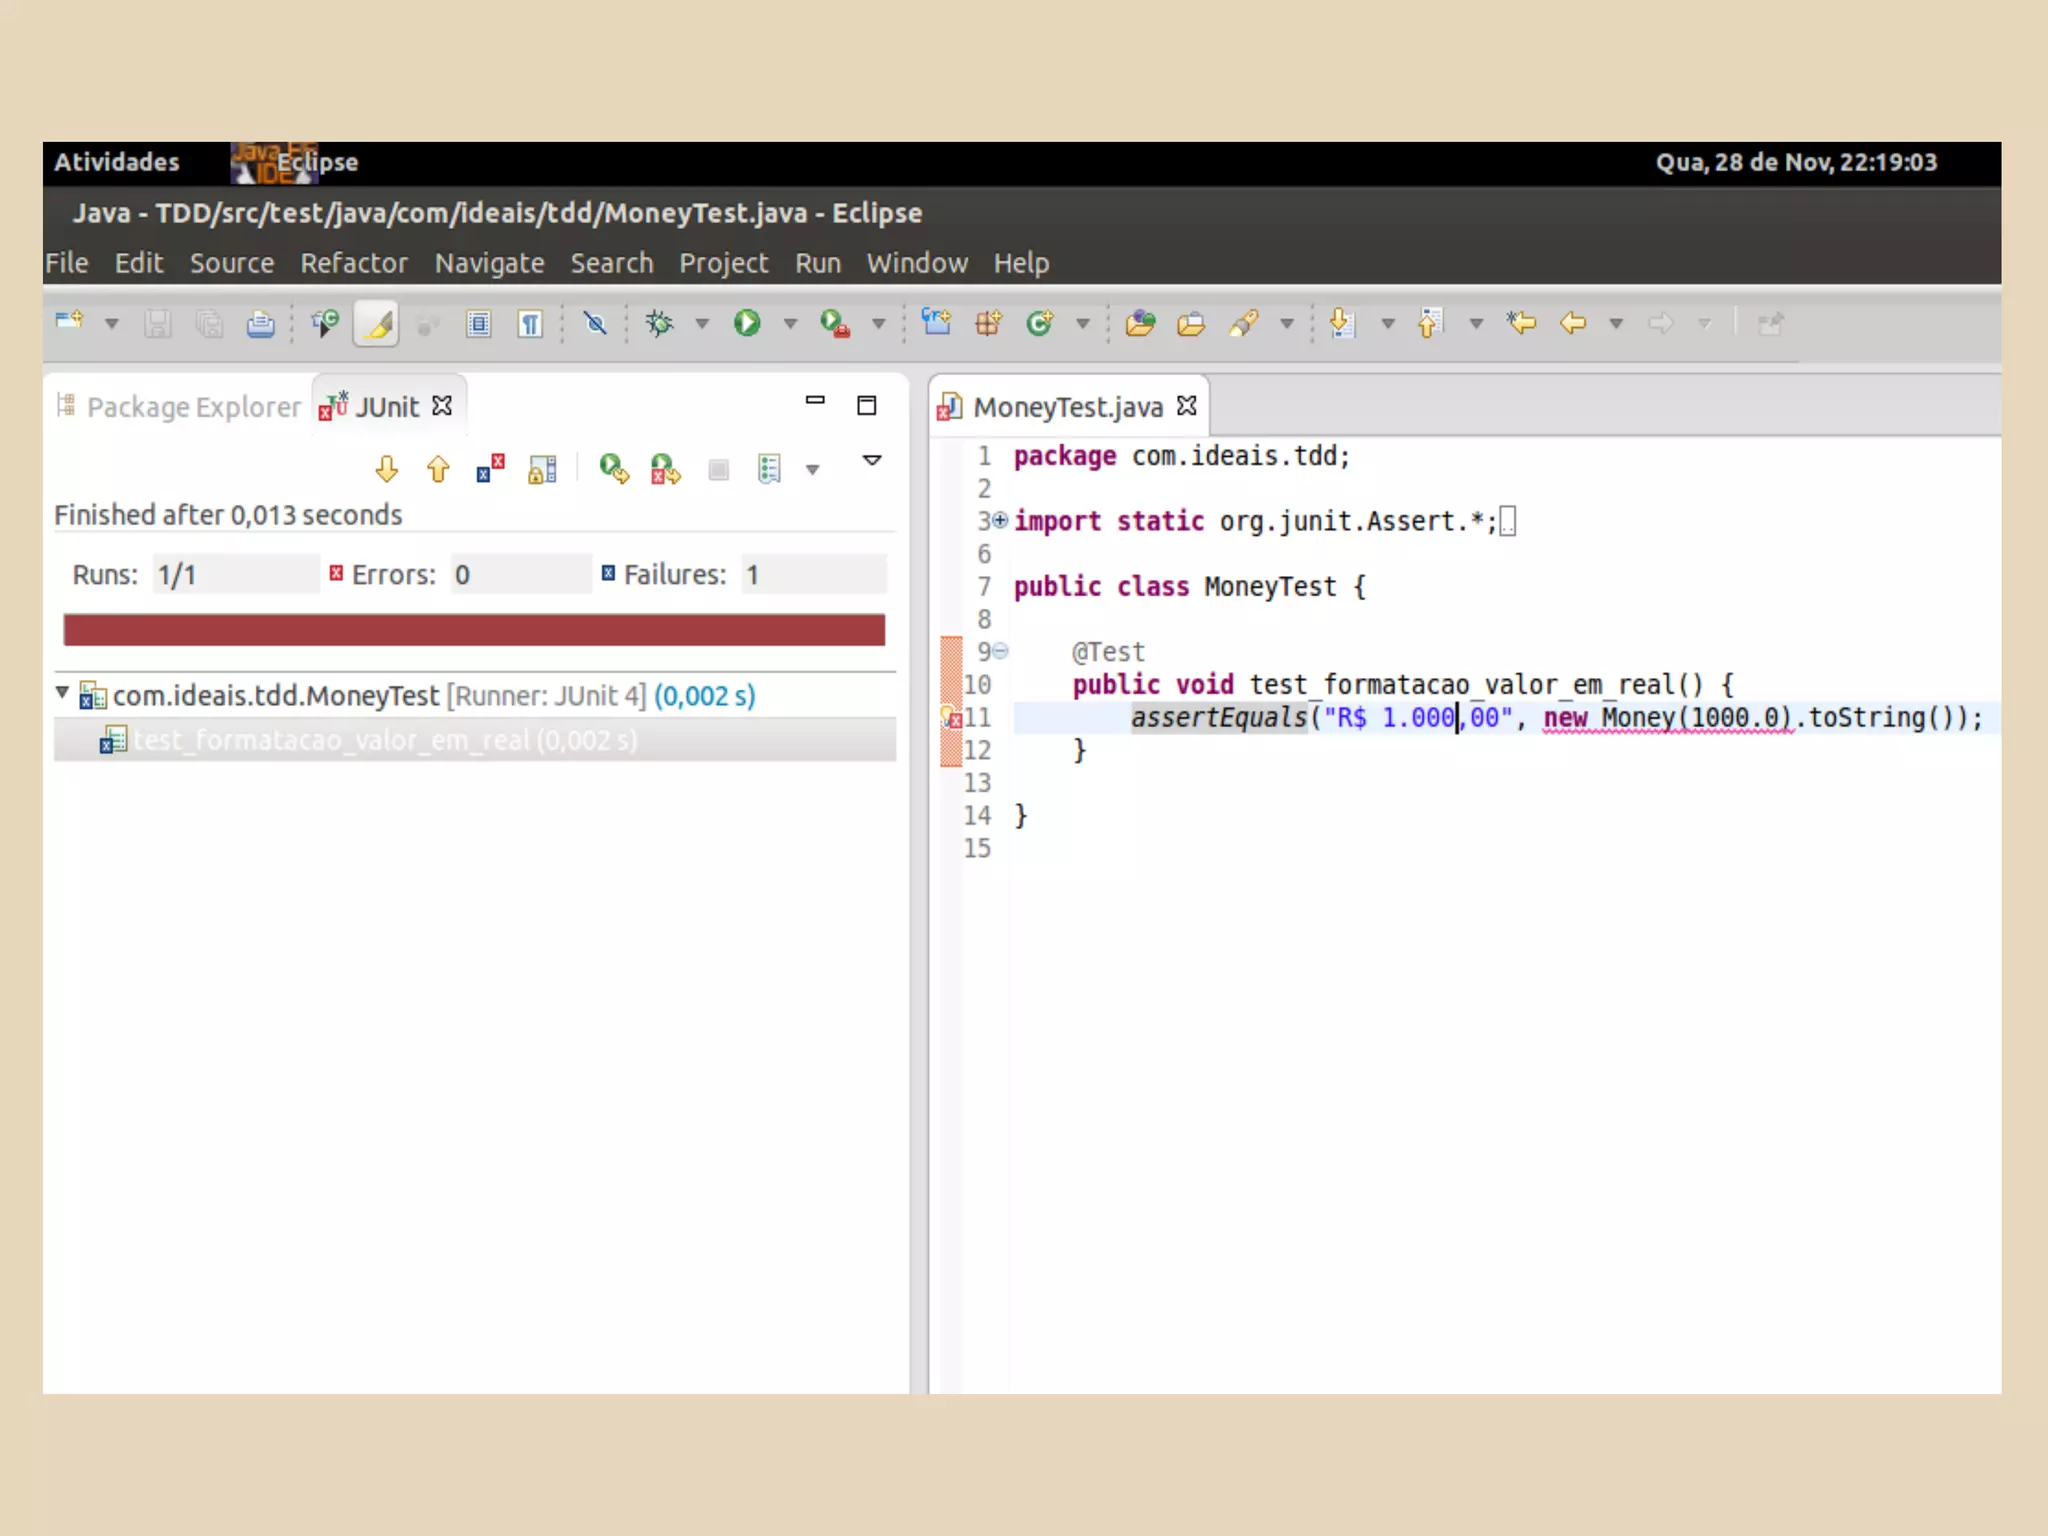Open the JUnit view menu triangle
Screen dimensions: 2048x1536
point(872,460)
